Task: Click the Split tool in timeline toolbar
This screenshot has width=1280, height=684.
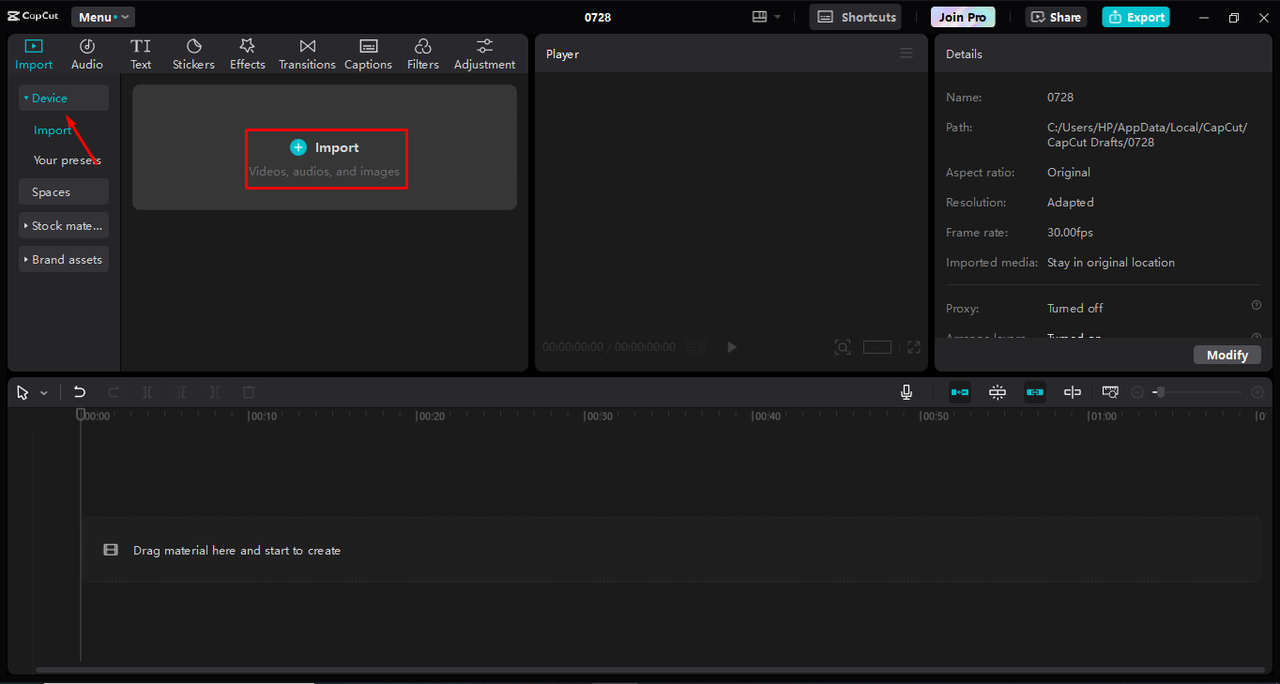Action: (x=147, y=393)
